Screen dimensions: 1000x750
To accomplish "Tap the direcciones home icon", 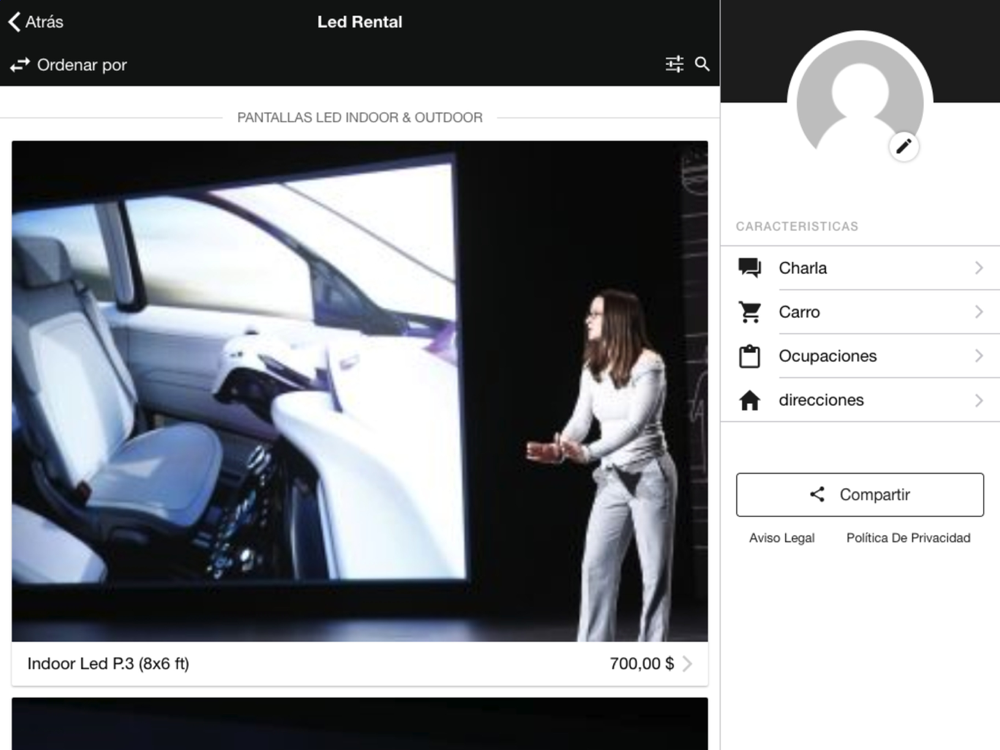I will click(x=749, y=400).
